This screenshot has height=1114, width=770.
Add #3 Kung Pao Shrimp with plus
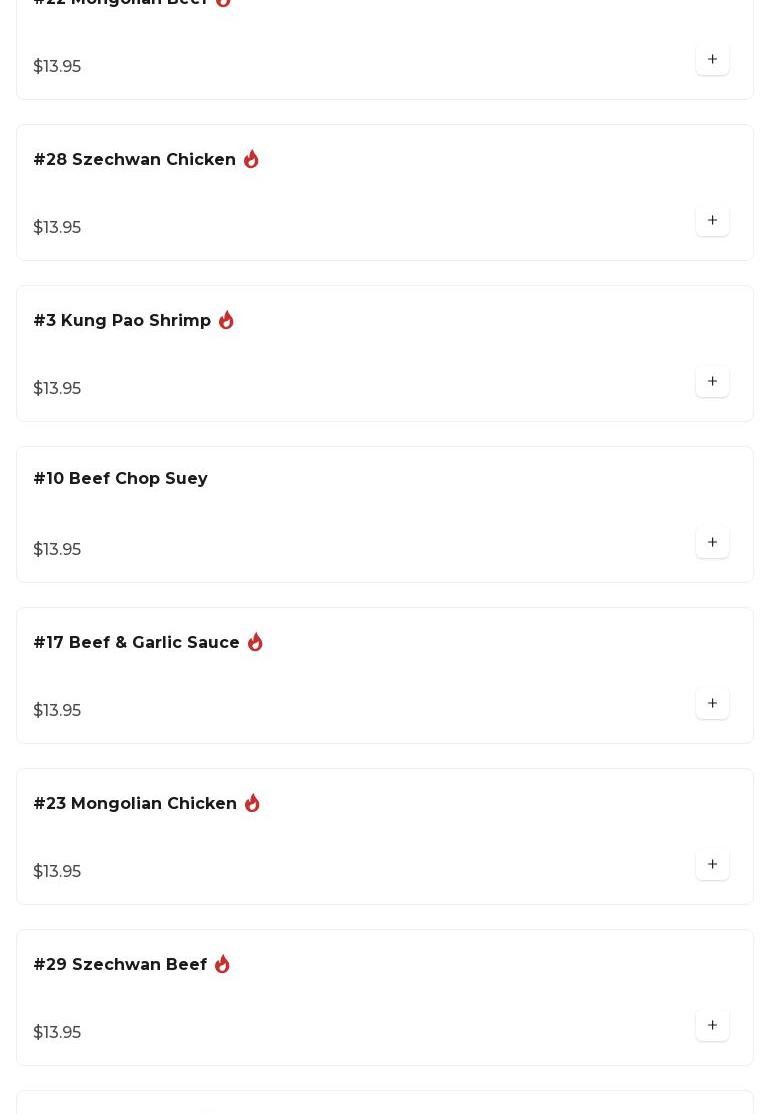(x=712, y=381)
